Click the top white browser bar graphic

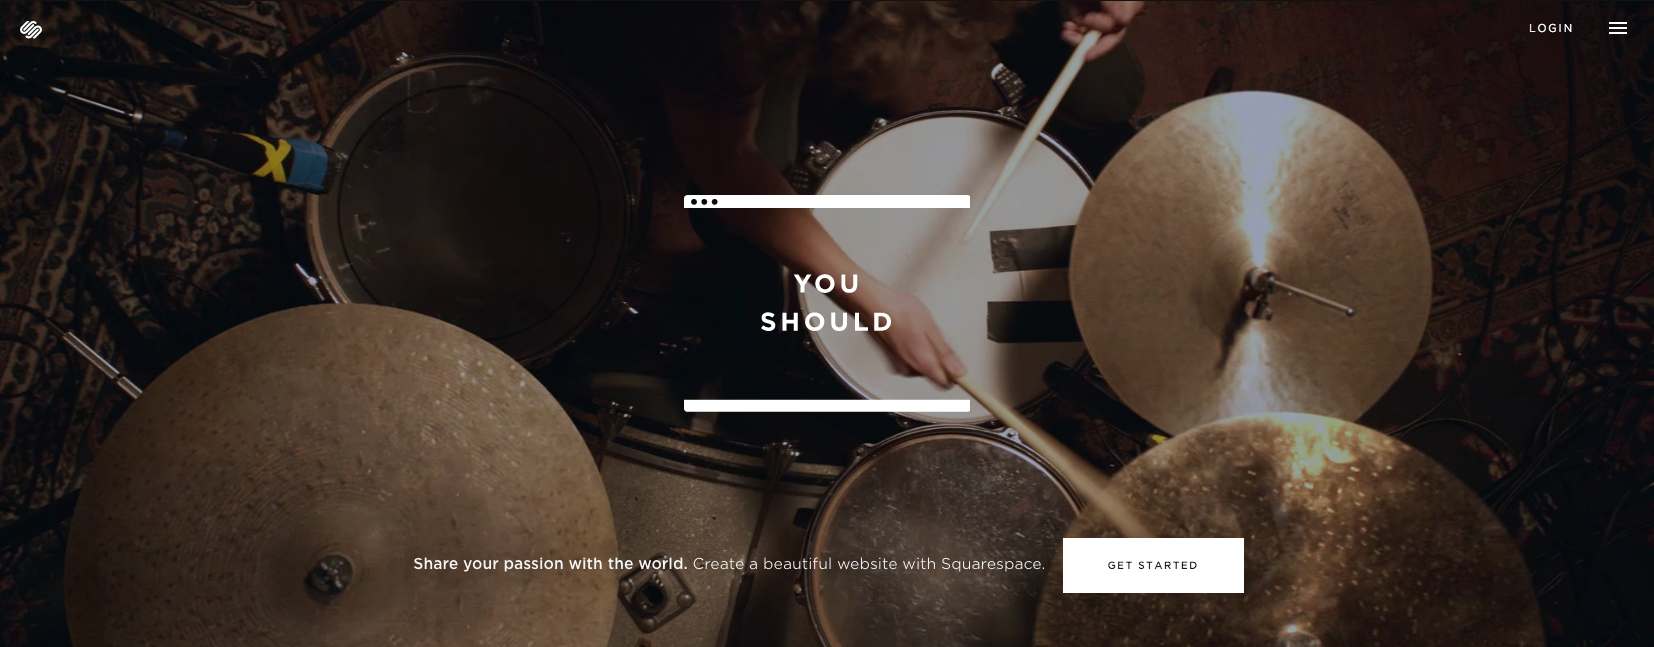point(827,202)
